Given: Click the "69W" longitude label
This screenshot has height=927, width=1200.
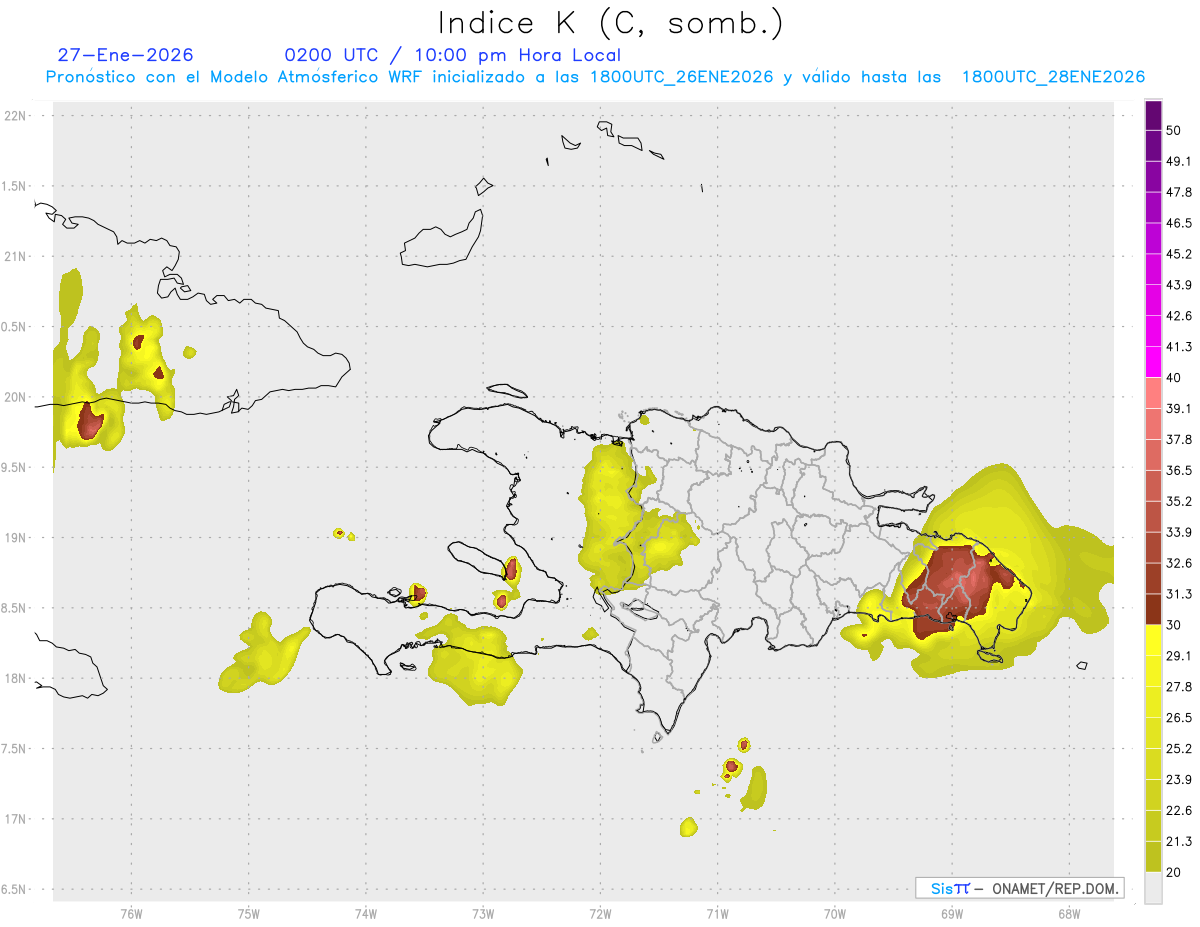Looking at the screenshot, I should click(x=952, y=913).
